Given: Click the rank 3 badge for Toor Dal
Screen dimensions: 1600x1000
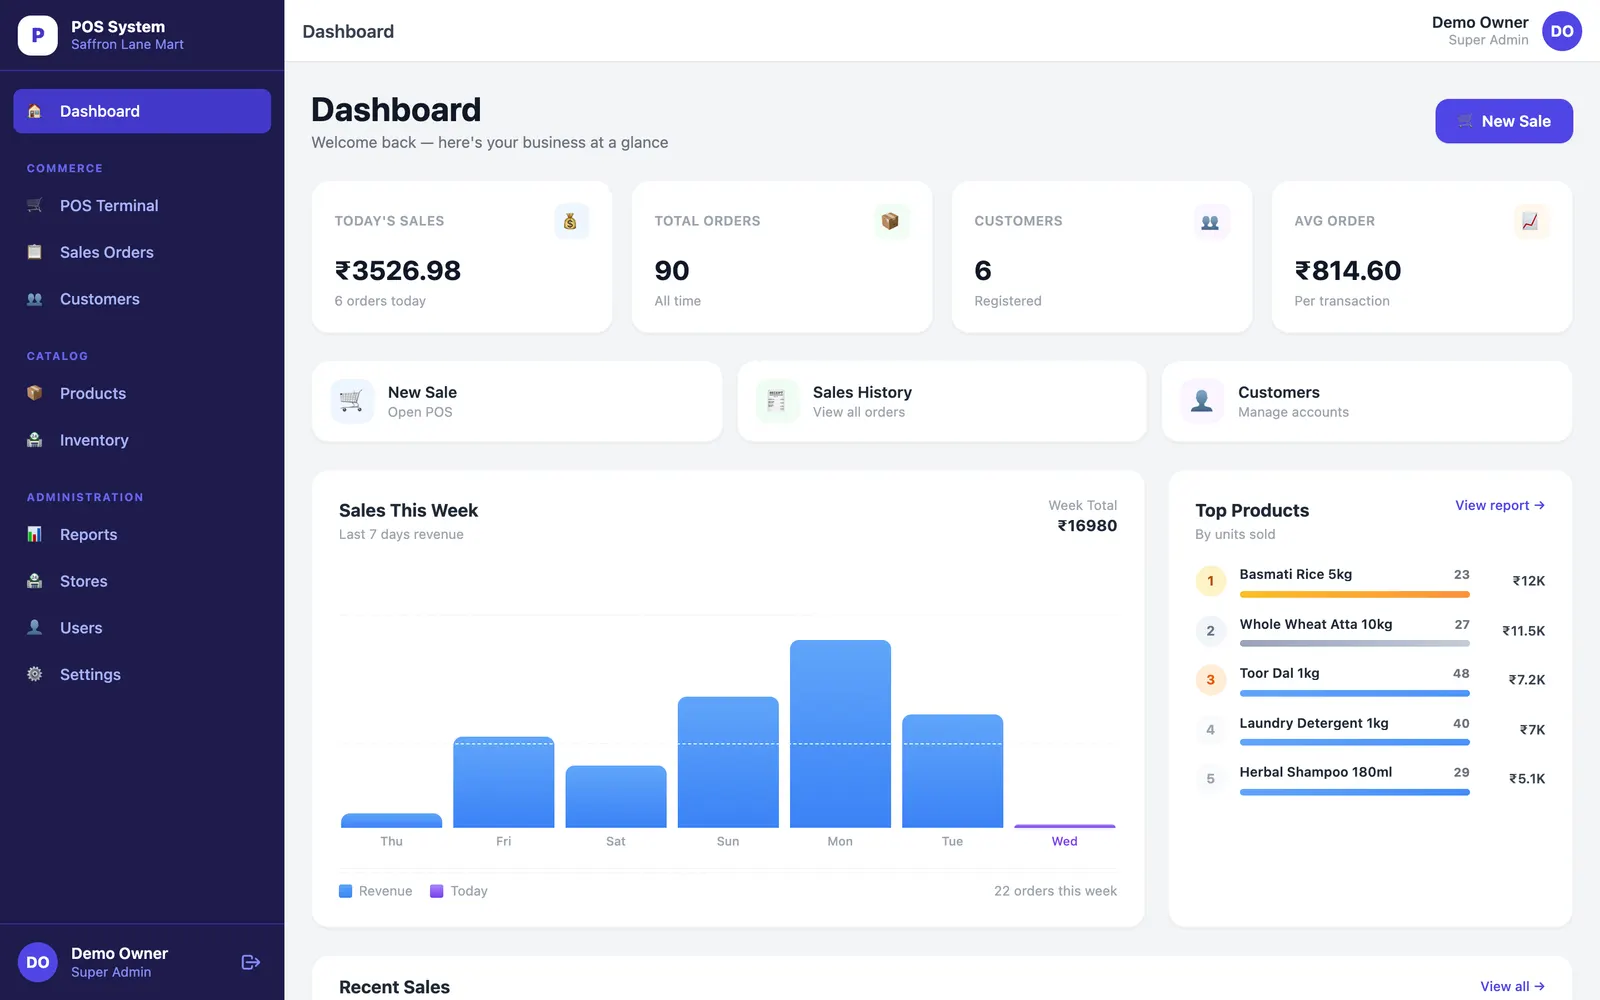Looking at the screenshot, I should 1210,680.
